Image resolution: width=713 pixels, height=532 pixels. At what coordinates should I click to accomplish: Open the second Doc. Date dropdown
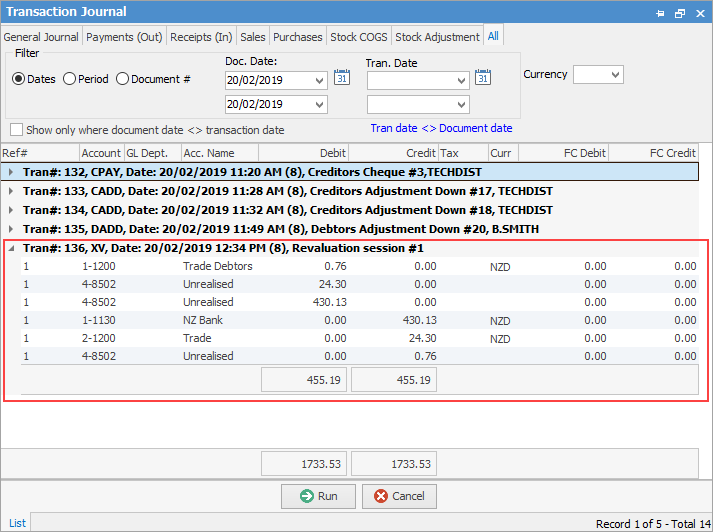(319, 104)
